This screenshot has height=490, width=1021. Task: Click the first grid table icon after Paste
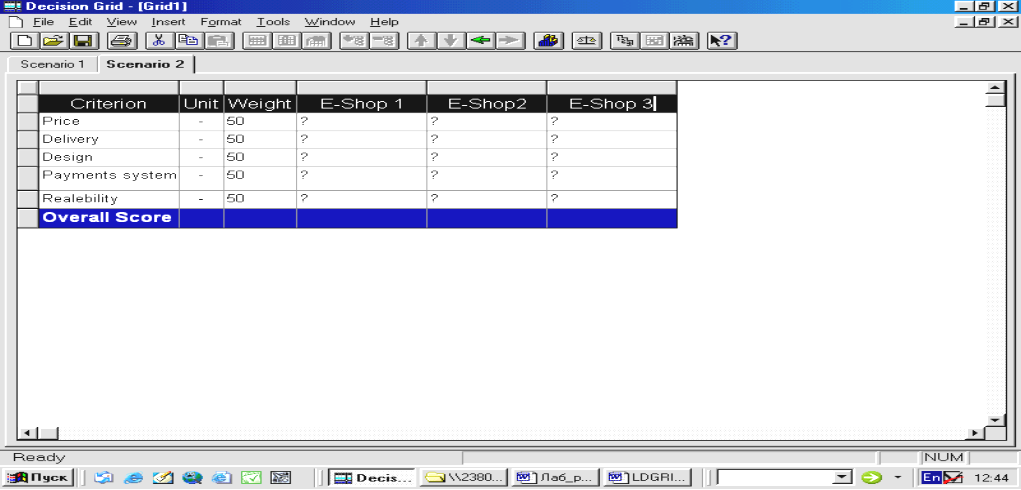point(257,41)
